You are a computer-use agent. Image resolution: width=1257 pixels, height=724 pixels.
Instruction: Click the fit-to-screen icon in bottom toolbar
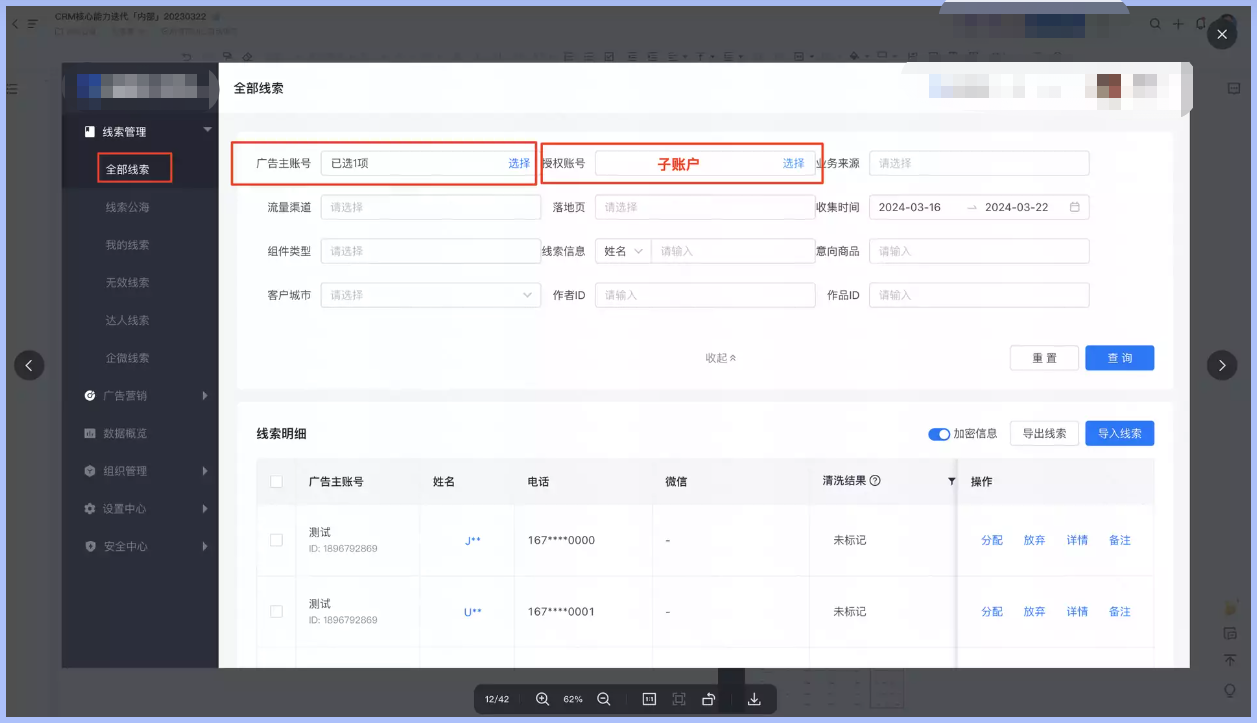[x=679, y=699]
